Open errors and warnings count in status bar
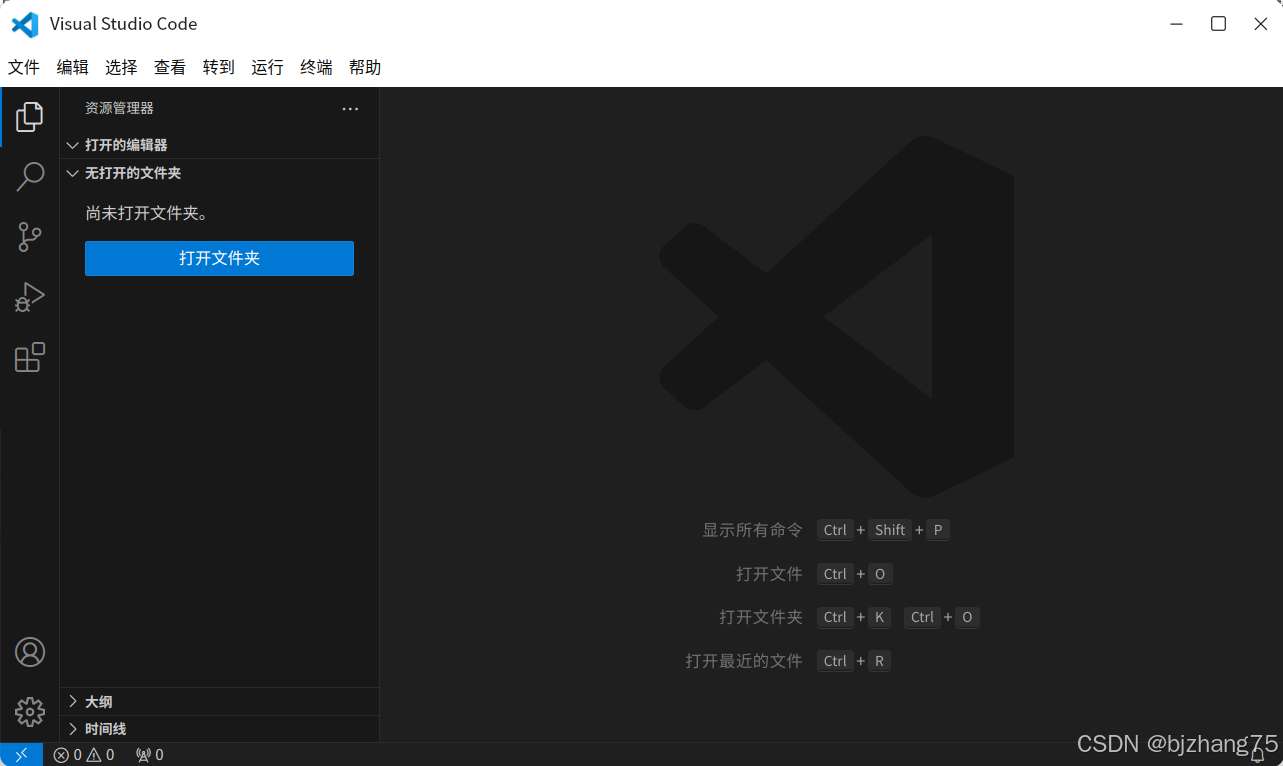This screenshot has width=1283, height=766. 84,755
